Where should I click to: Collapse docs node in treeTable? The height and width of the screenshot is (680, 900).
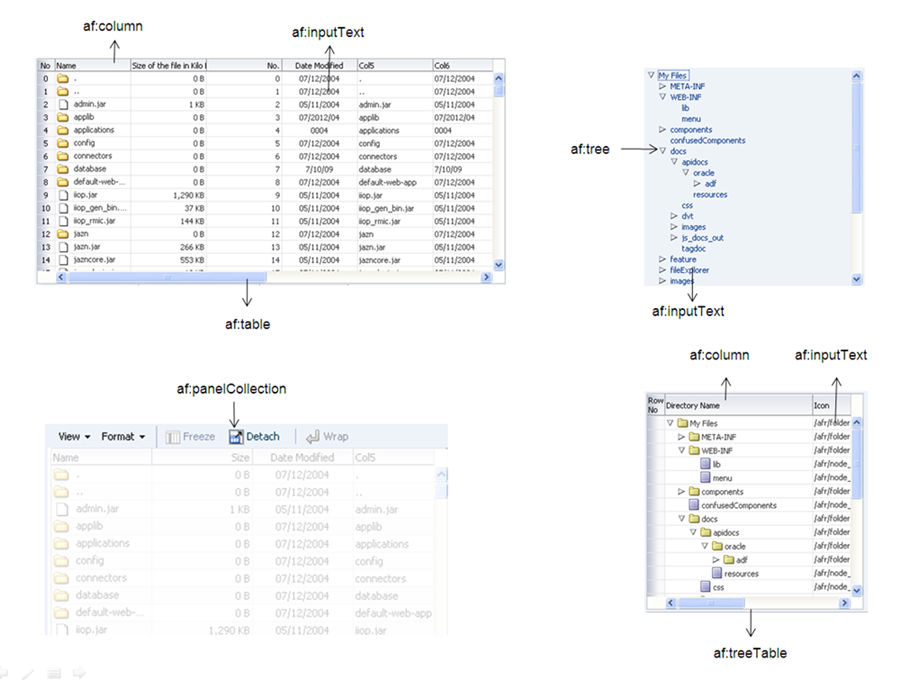(x=681, y=518)
